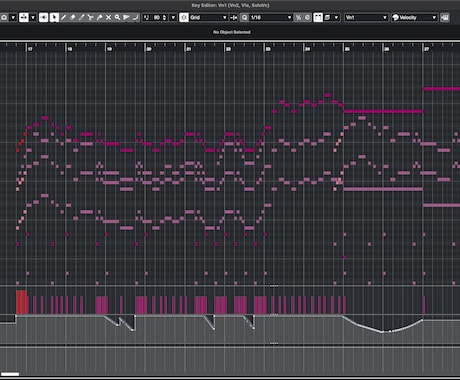Screen dimensions: 460x380
Task: Select the Draw pencil tool
Action: (63, 17)
